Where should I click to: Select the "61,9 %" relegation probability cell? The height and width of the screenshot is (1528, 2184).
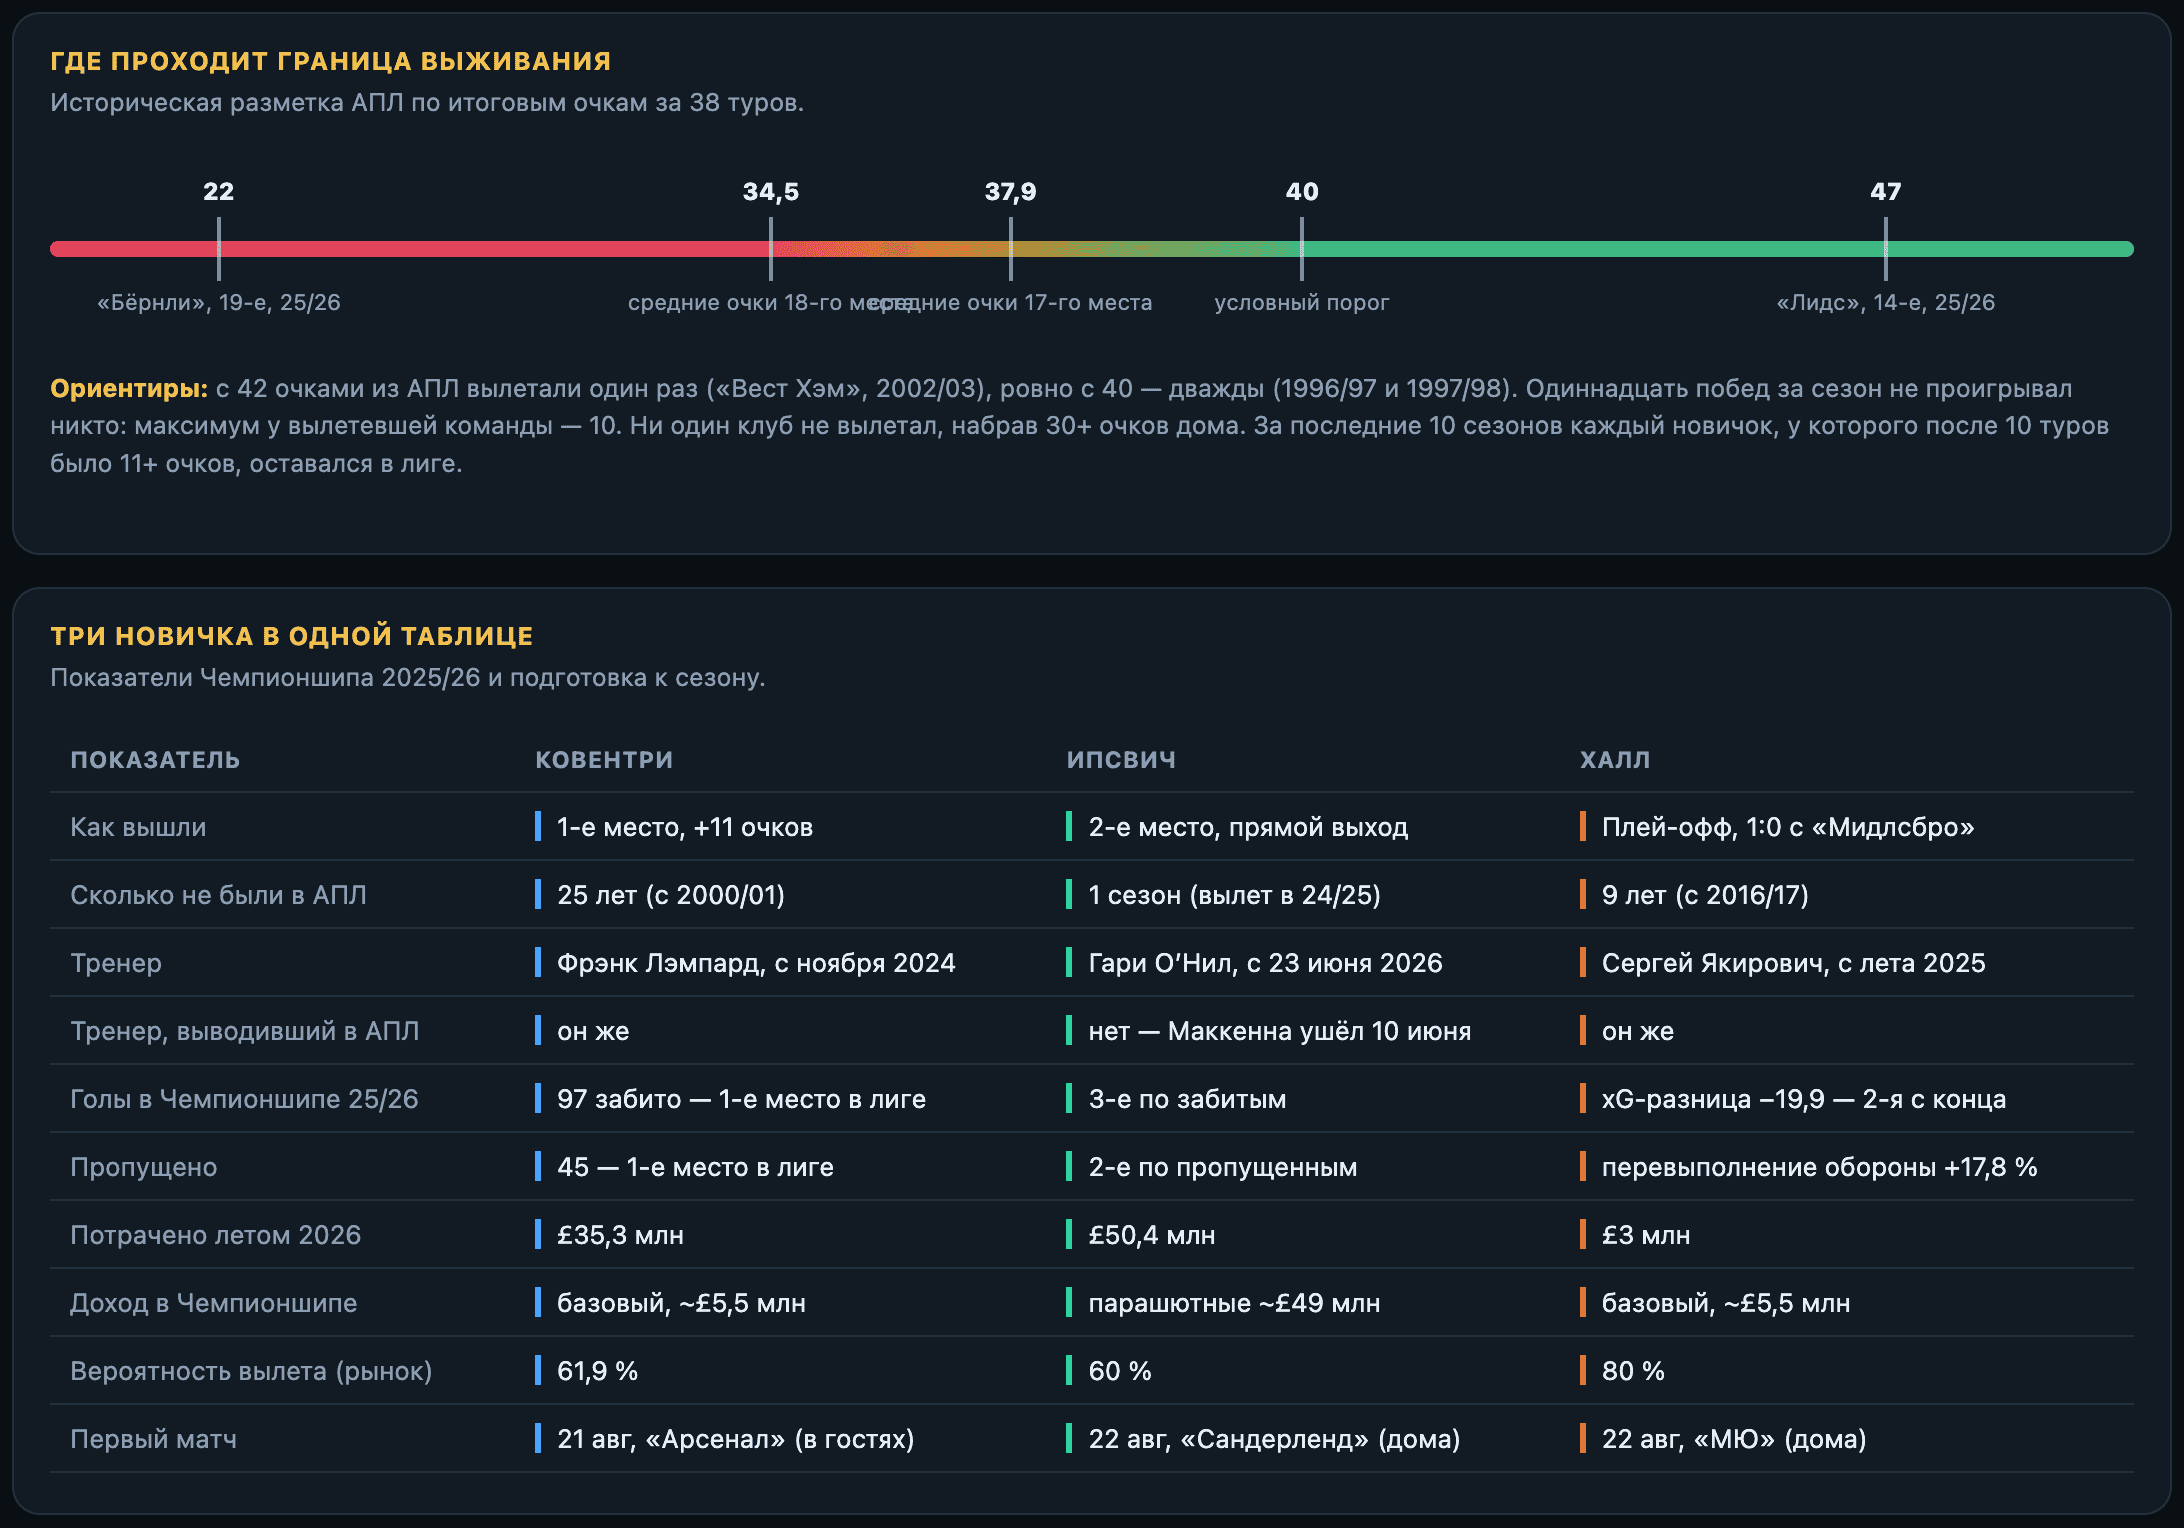597,1371
